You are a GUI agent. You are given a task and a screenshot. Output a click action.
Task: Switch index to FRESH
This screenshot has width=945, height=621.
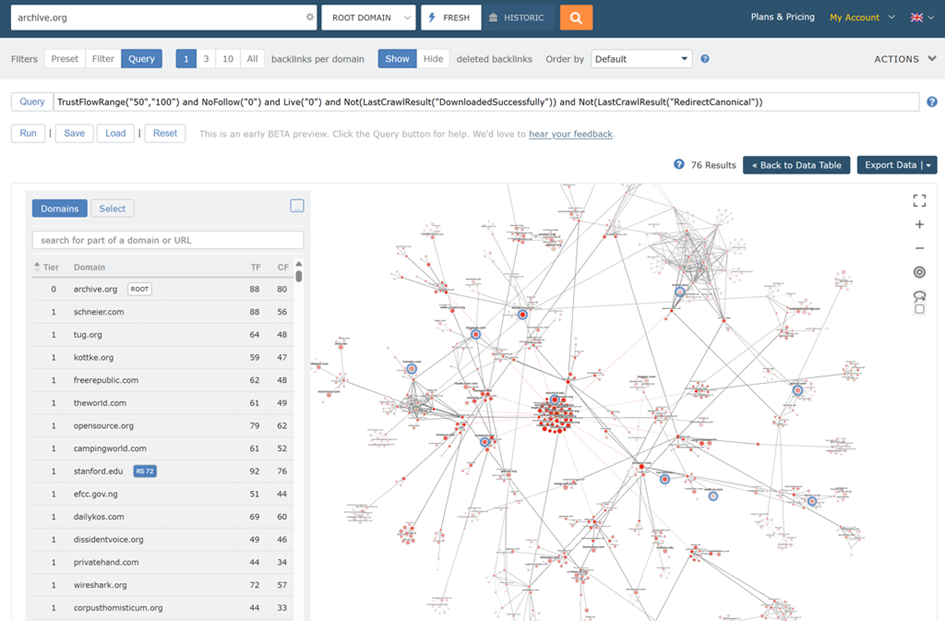coord(451,17)
